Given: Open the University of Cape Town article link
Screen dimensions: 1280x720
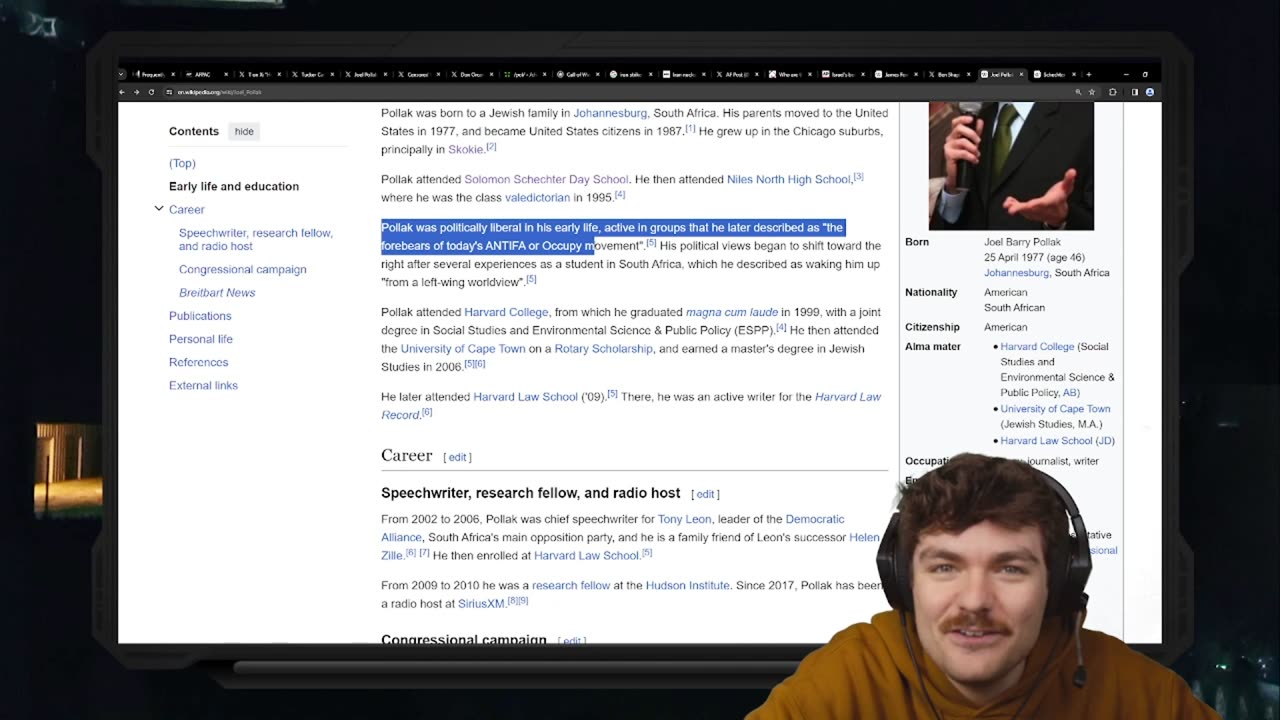Looking at the screenshot, I should 463,349.
